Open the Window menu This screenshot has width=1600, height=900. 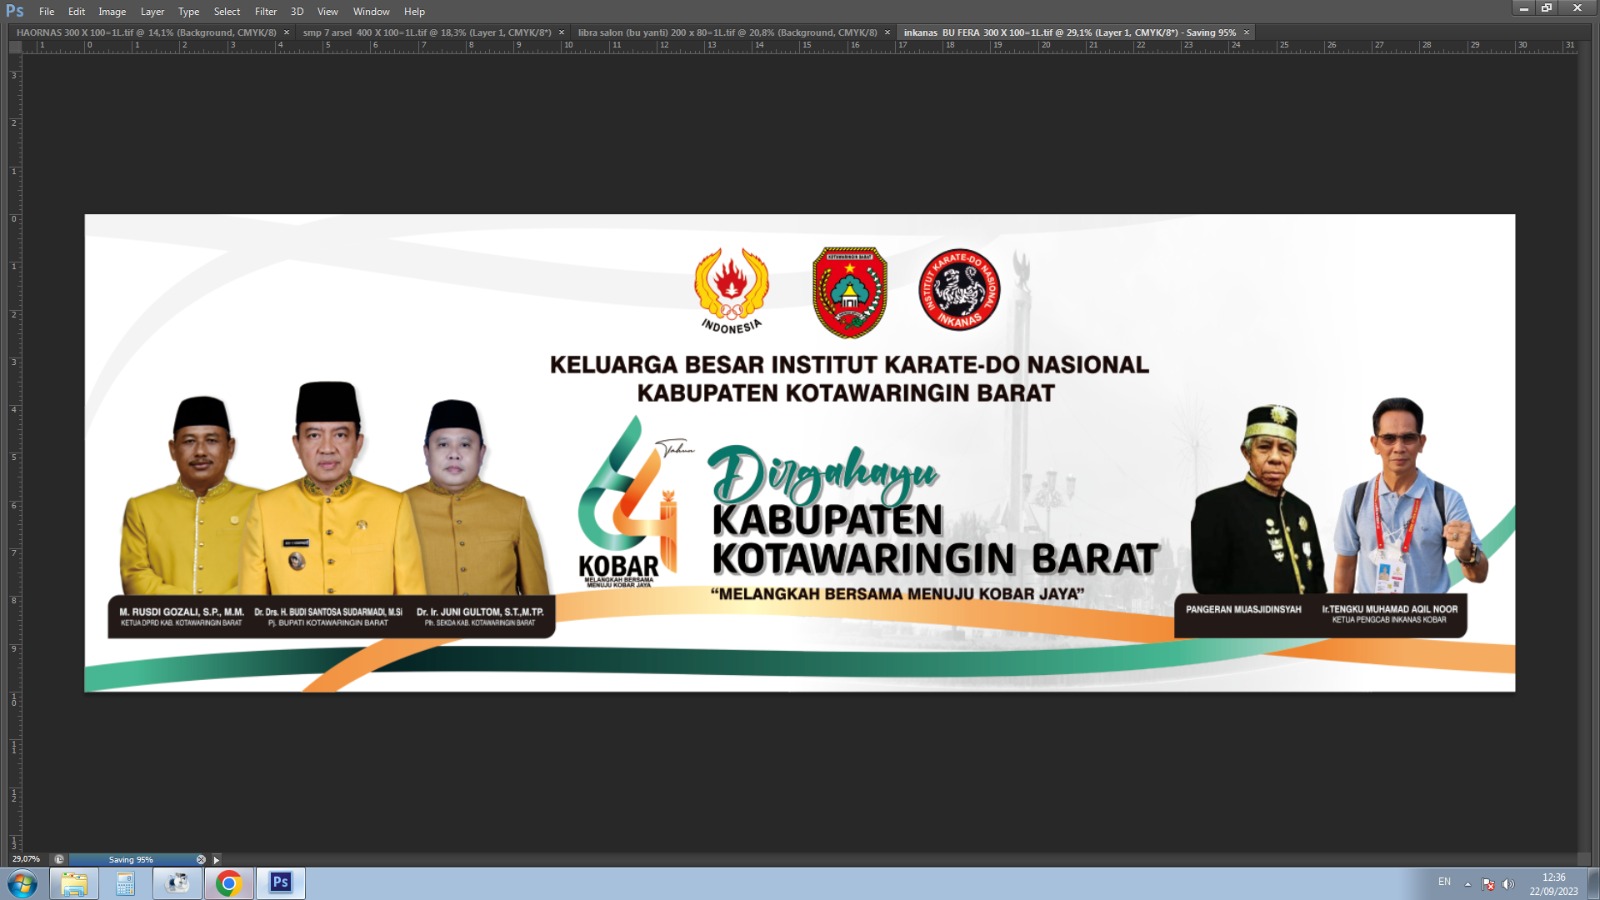(371, 12)
